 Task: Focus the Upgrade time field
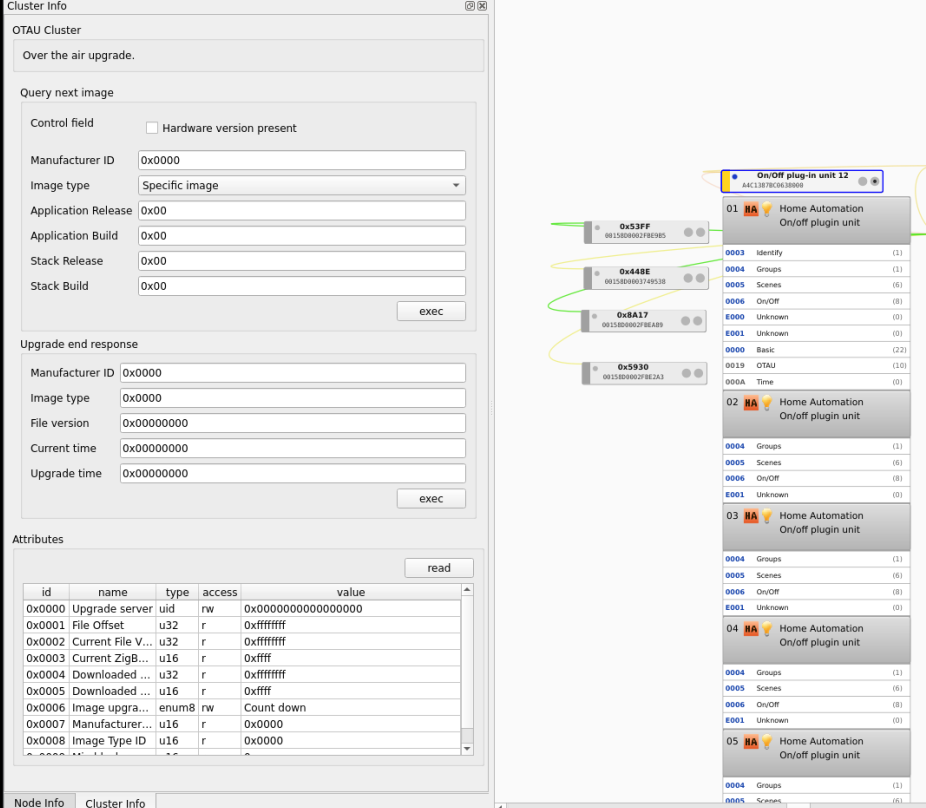click(x=293, y=473)
